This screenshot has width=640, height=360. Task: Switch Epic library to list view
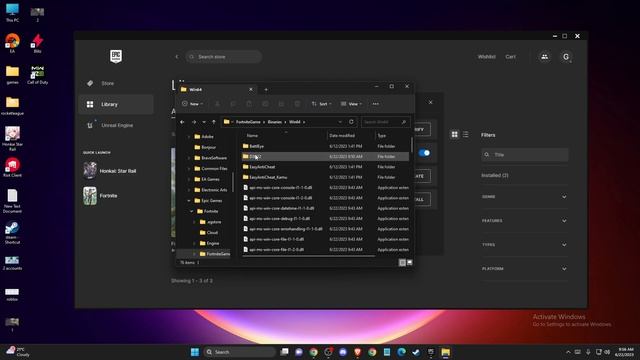point(465,135)
